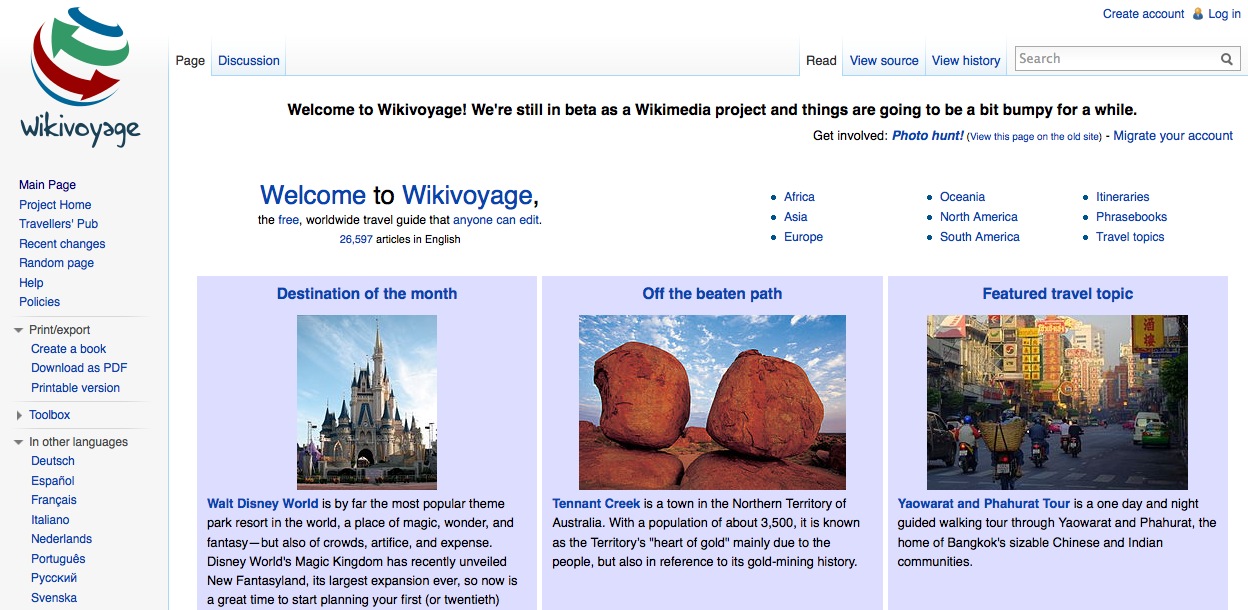
Task: Collapse the In other languages section
Action: 19,442
